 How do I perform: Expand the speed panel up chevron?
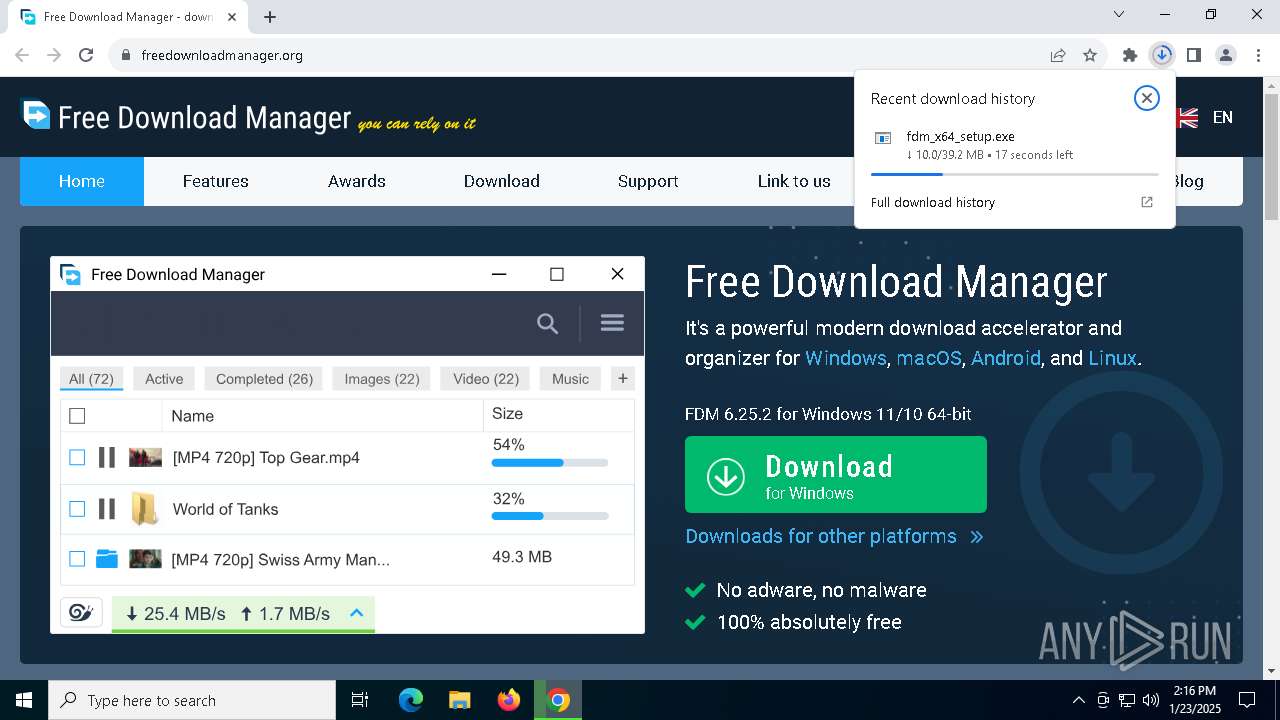coord(356,613)
